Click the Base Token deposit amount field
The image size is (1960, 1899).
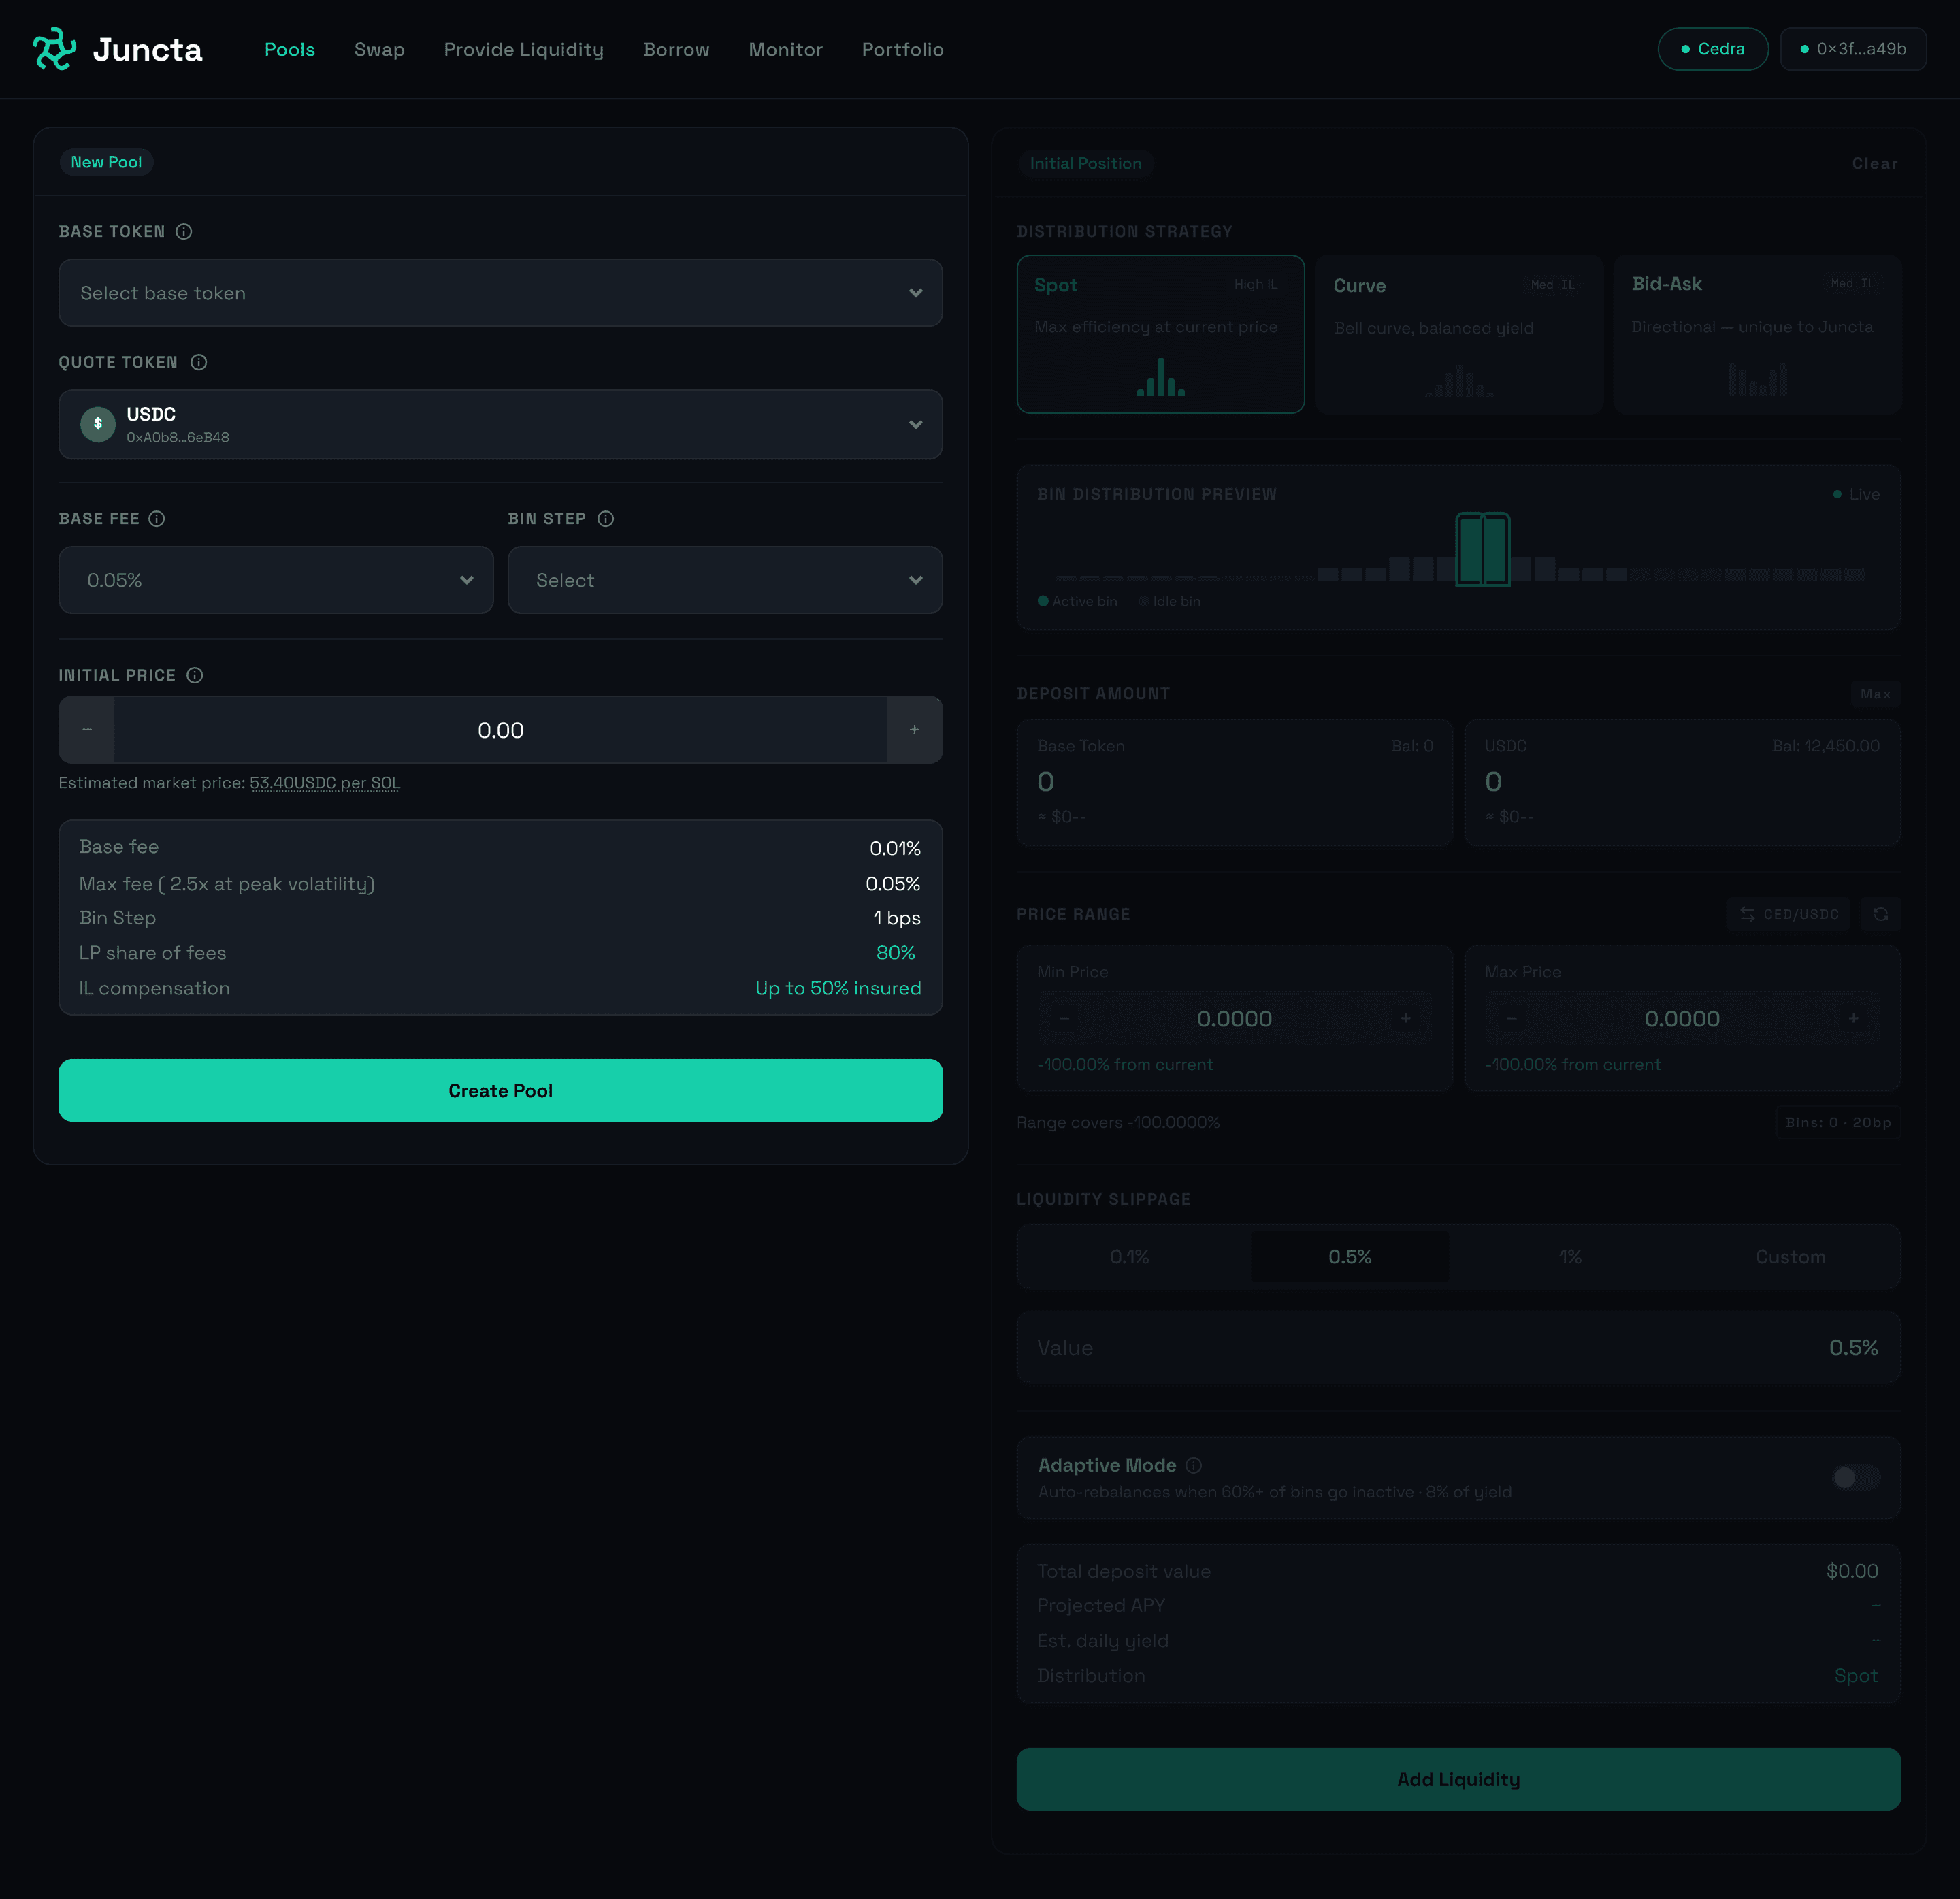1235,782
